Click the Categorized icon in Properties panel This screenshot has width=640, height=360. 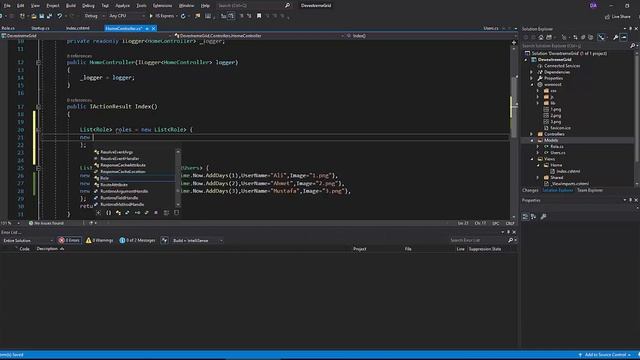click(525, 217)
